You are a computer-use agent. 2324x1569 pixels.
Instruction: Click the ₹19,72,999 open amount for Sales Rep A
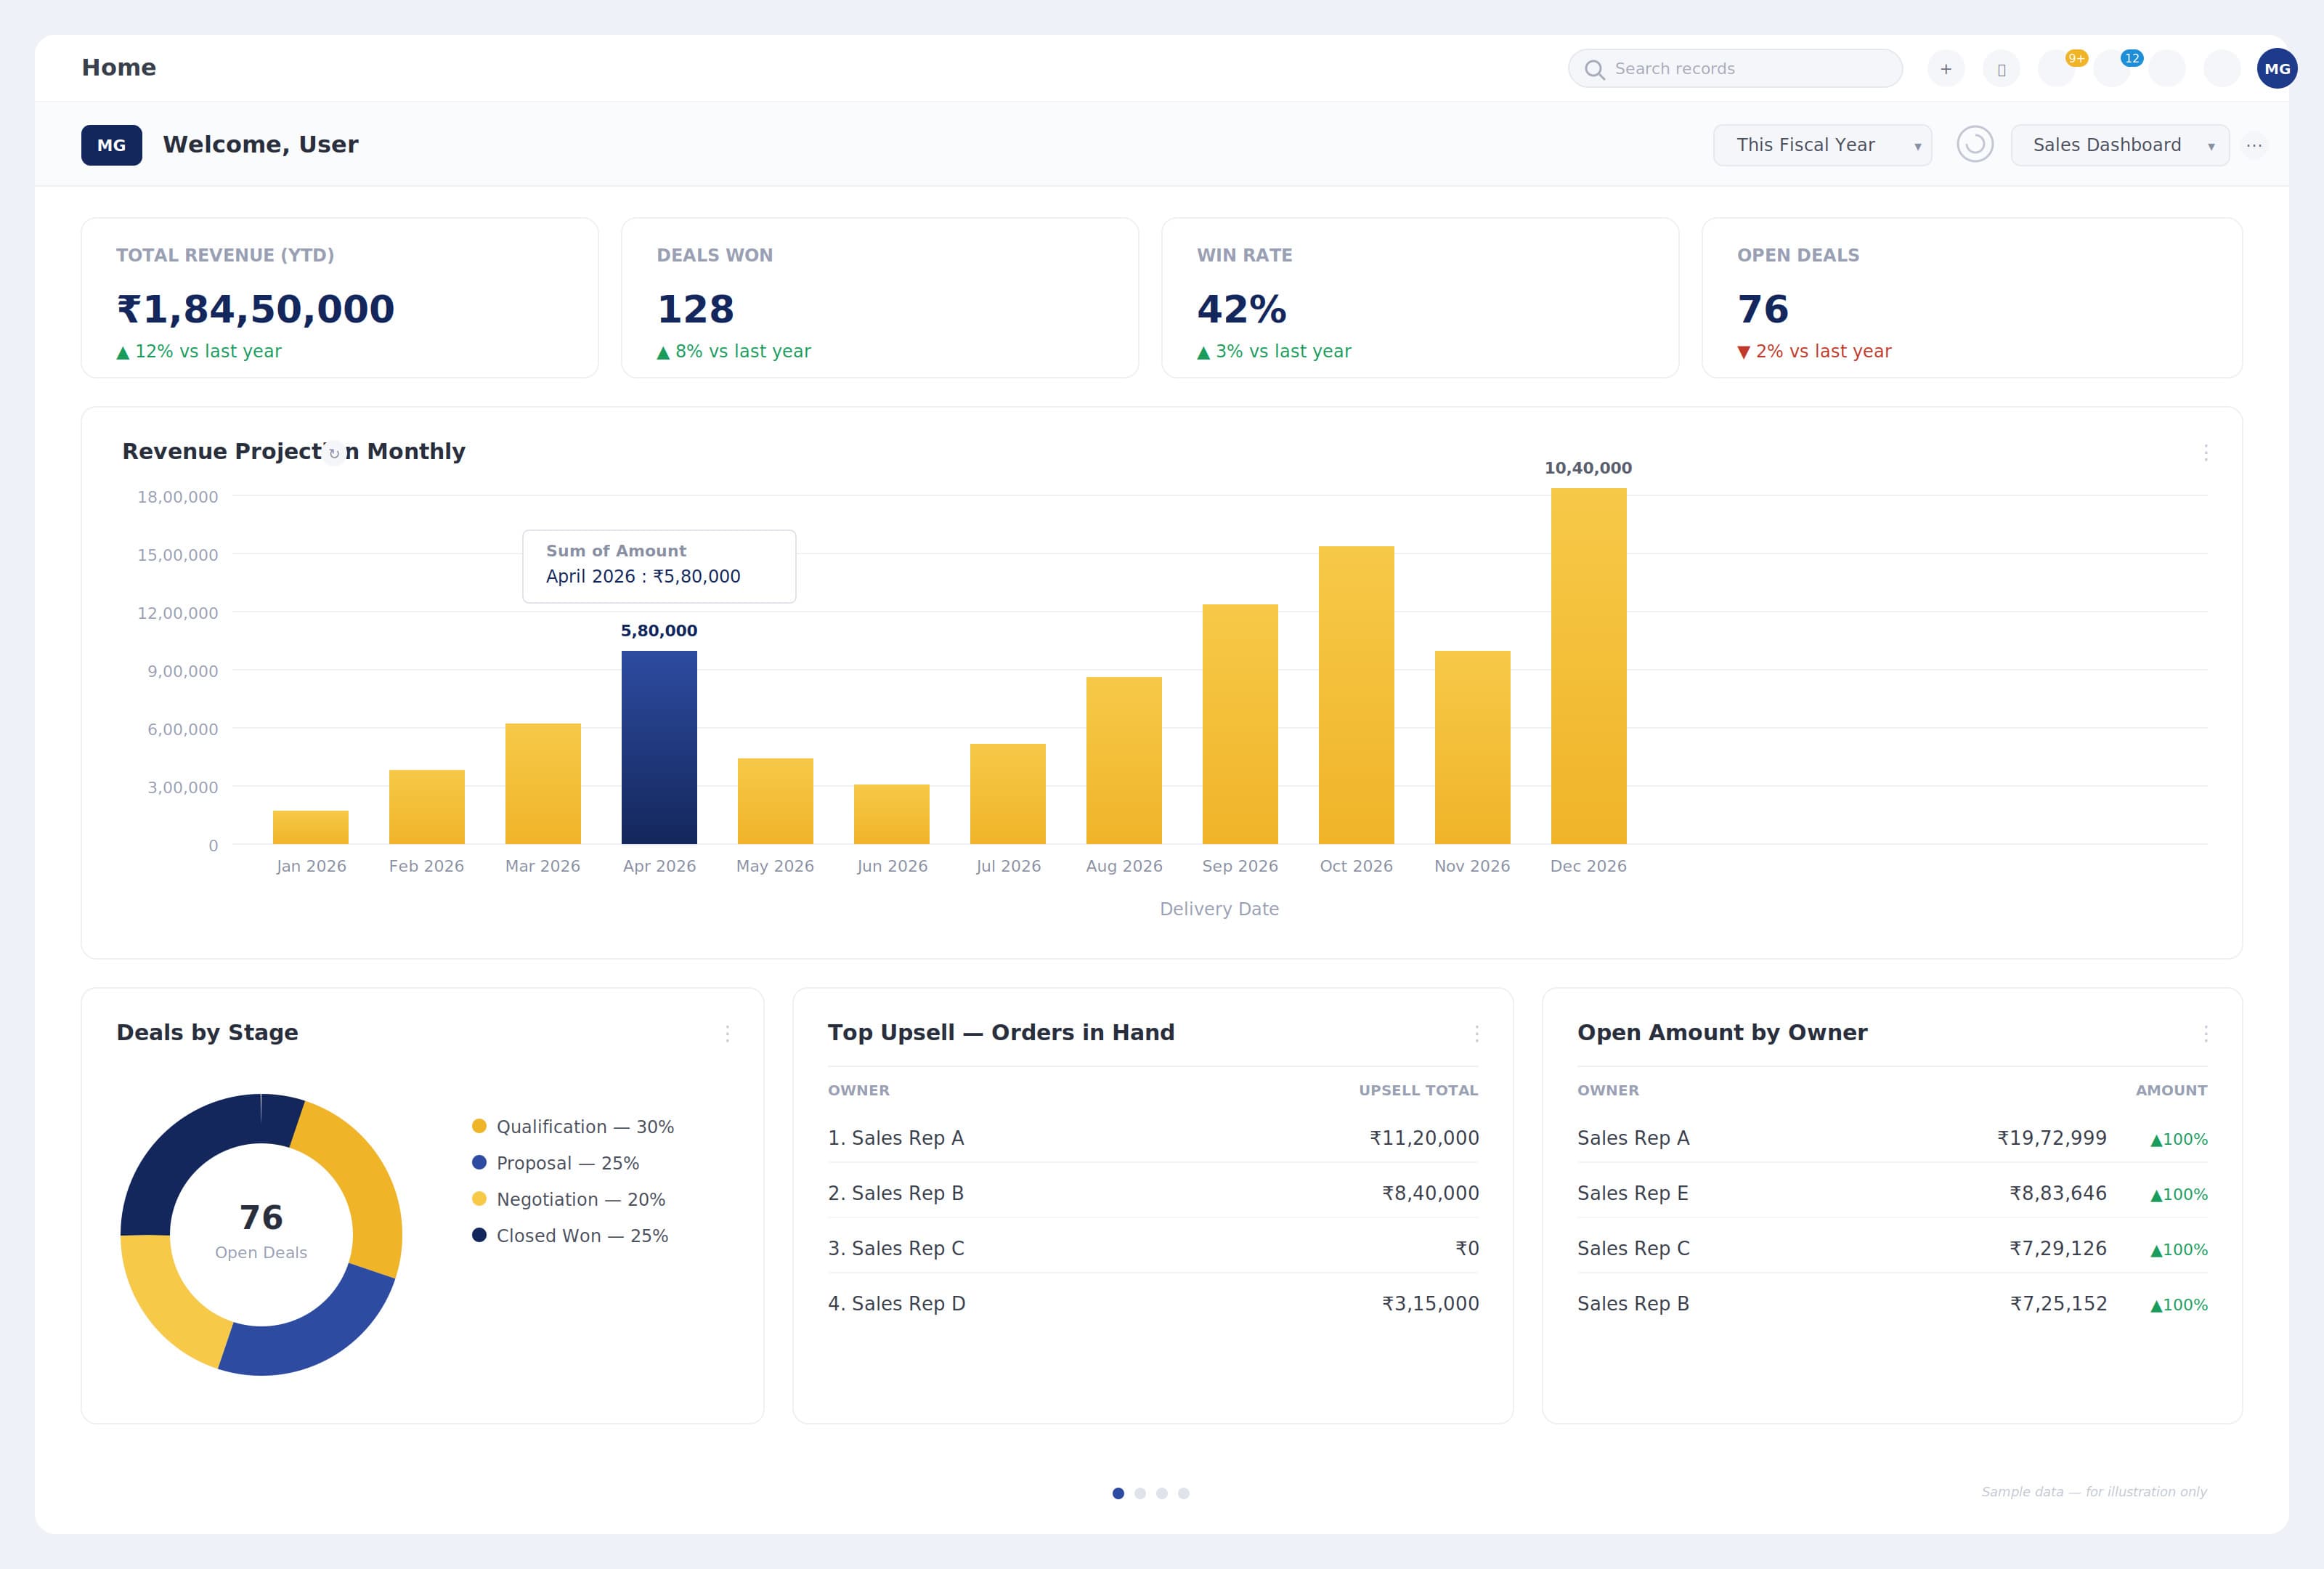tap(2051, 1138)
